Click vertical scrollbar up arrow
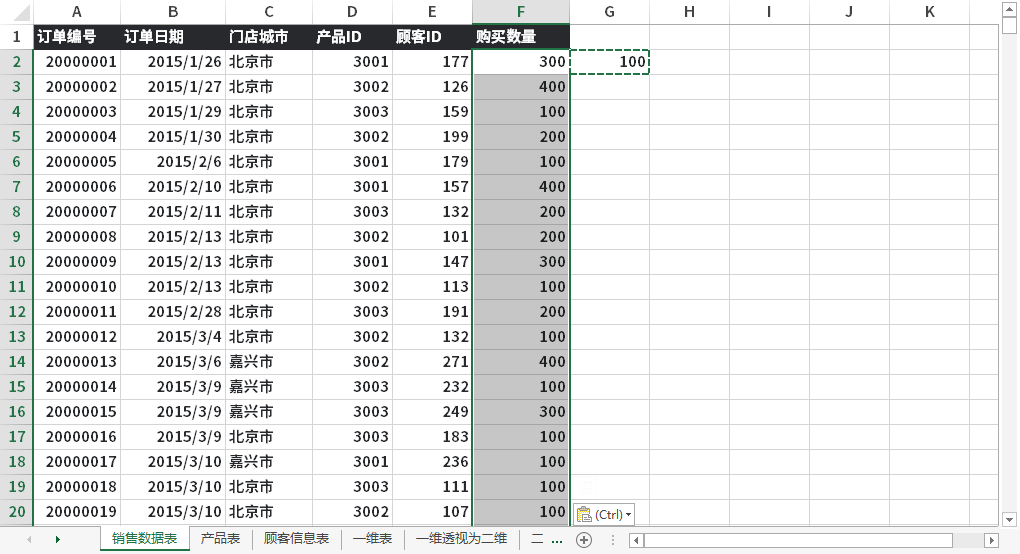The width and height of the screenshot is (1020, 554). point(1010,8)
